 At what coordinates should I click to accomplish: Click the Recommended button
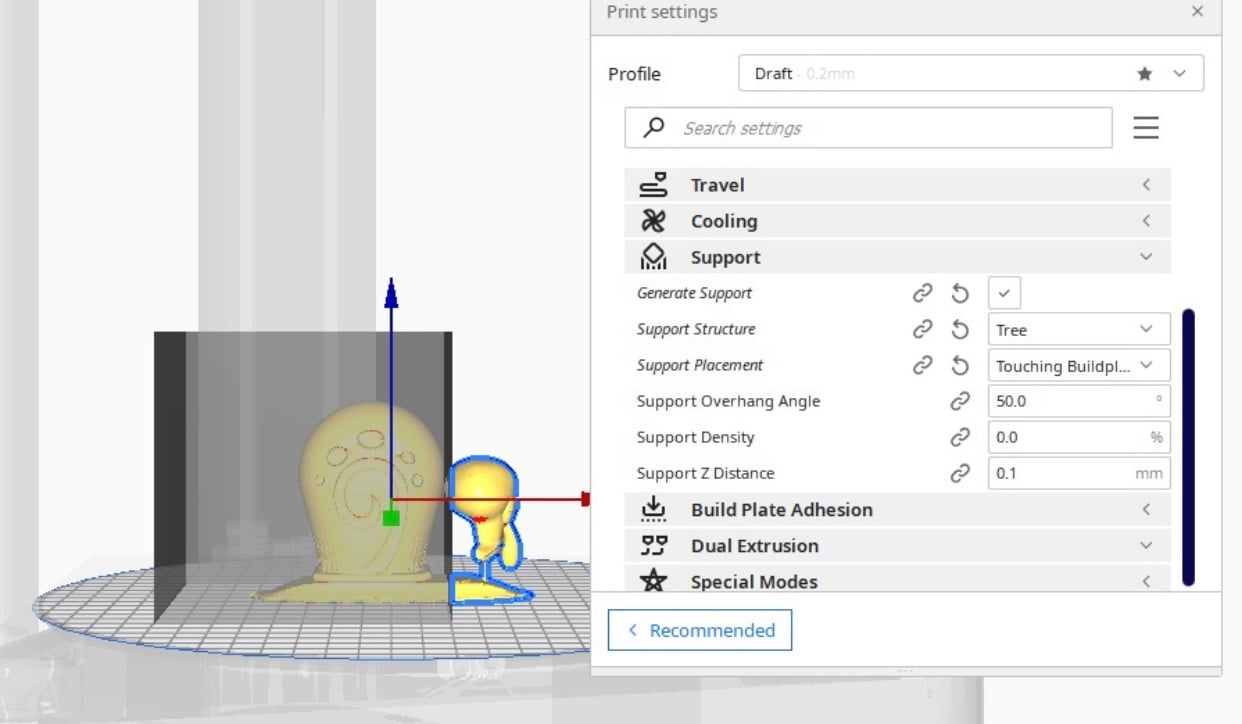click(700, 630)
